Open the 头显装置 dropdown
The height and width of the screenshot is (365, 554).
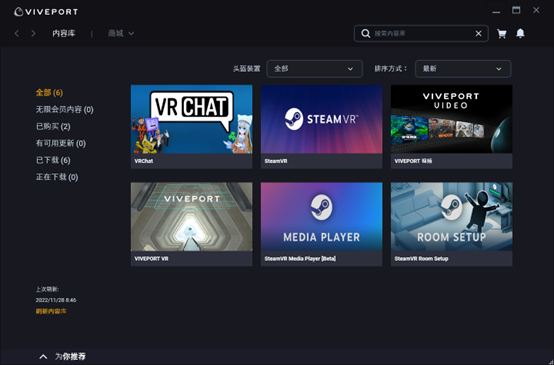point(314,69)
